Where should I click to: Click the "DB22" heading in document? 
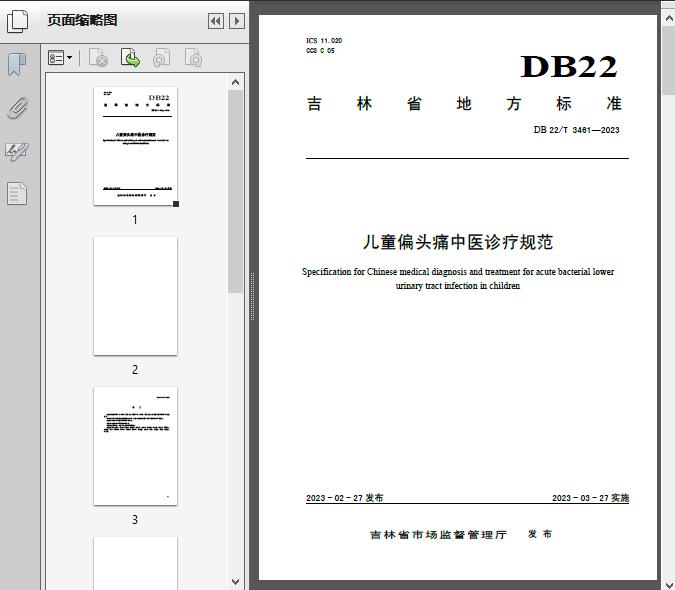tap(569, 67)
